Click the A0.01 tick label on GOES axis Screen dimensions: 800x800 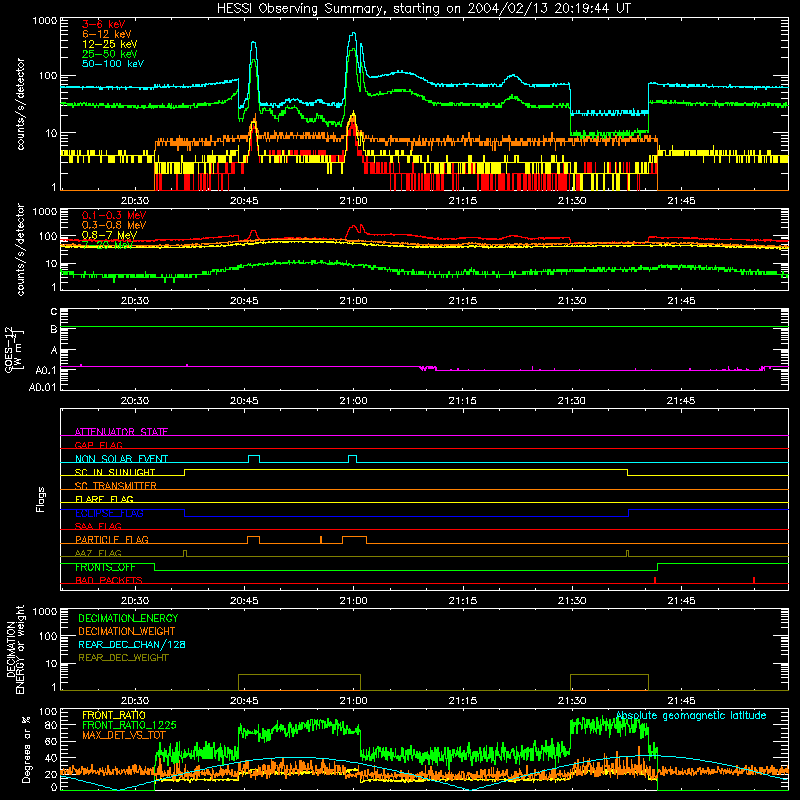[x=42, y=387]
